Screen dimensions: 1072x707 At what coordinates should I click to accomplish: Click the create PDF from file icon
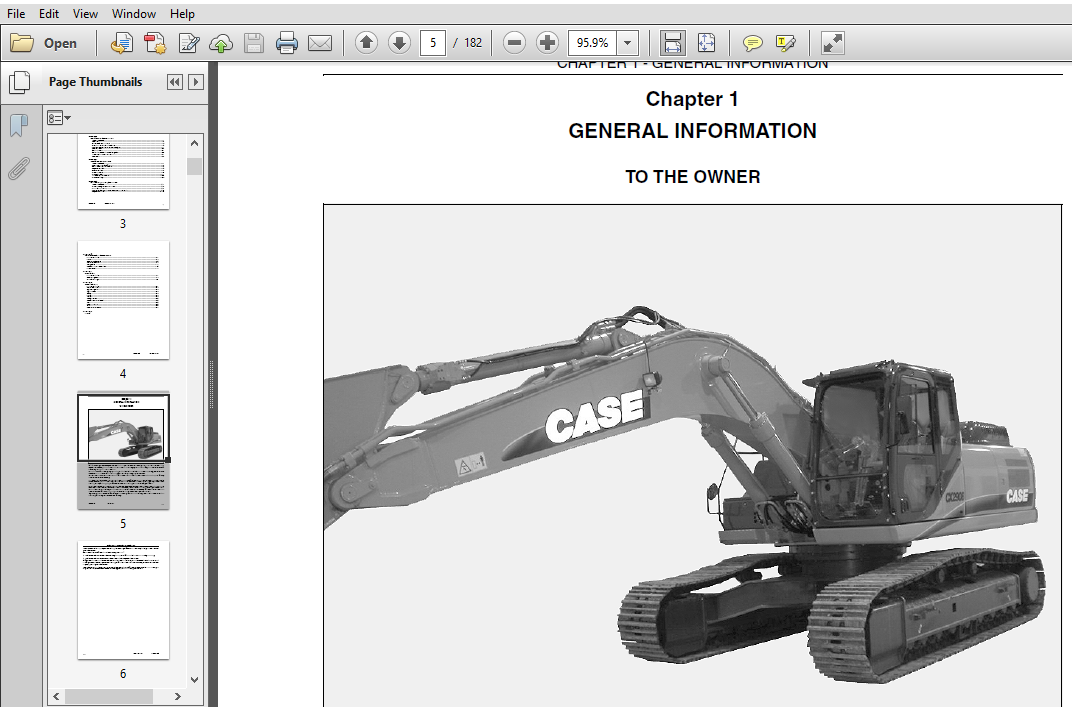click(x=122, y=43)
